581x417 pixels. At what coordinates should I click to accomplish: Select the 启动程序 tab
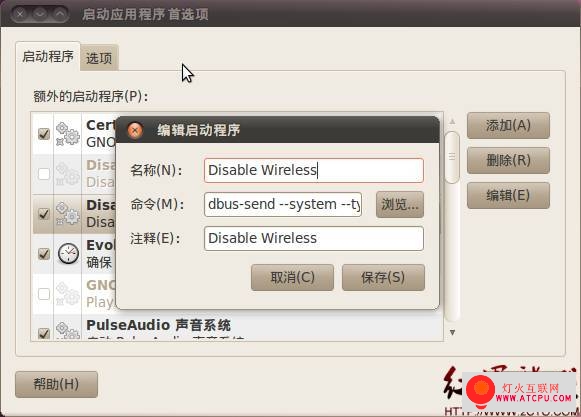48,56
